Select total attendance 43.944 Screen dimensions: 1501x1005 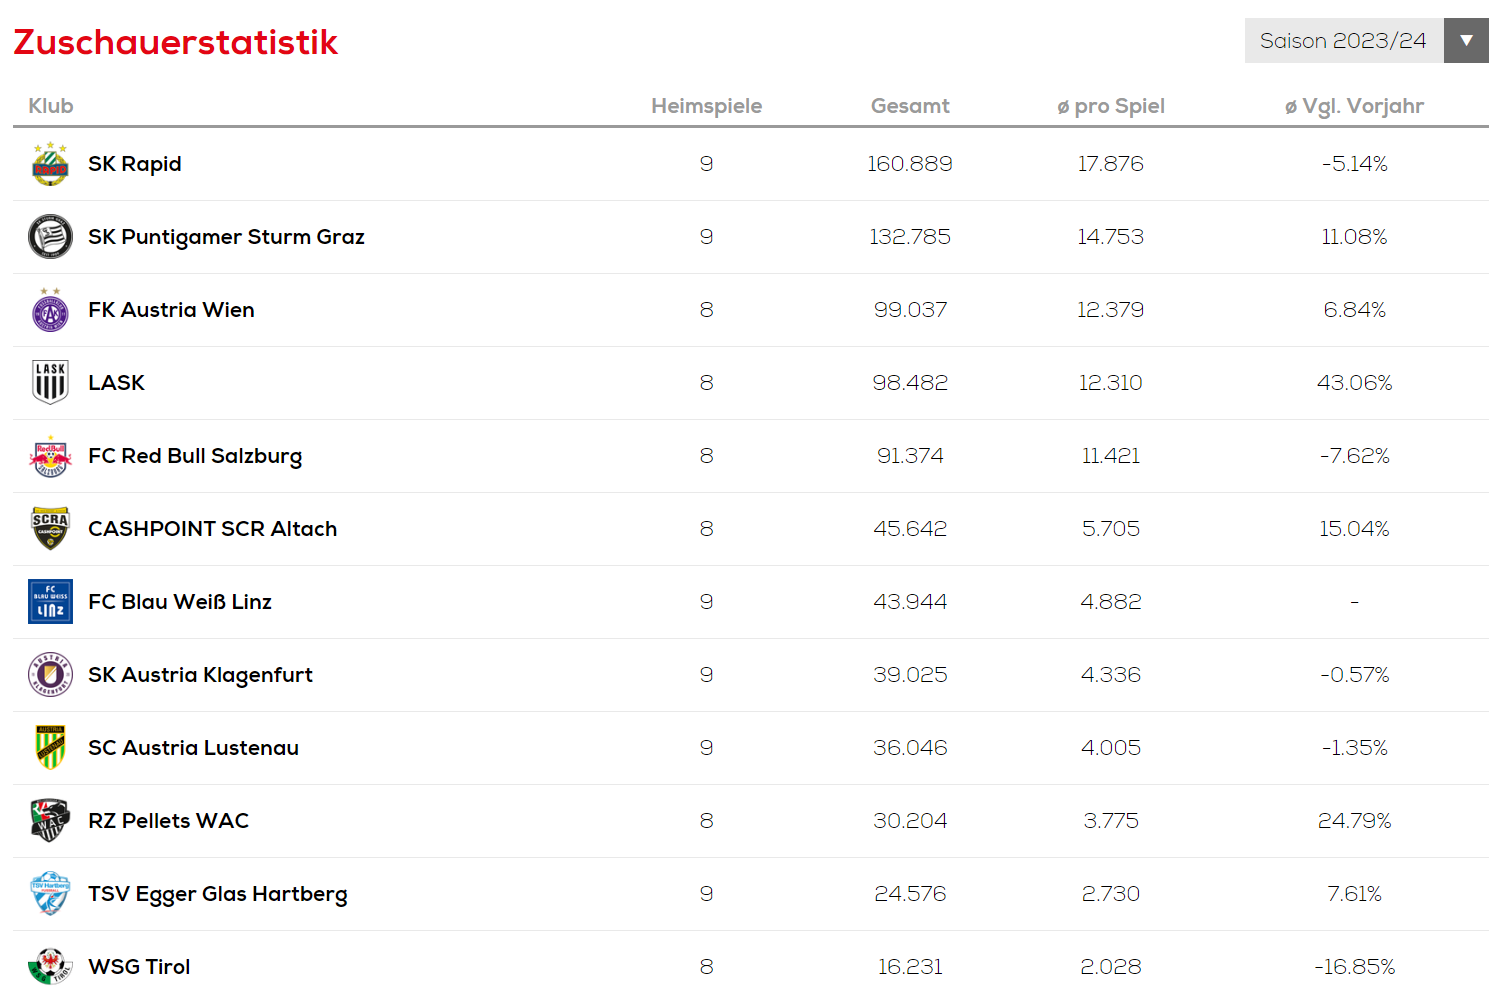910,602
